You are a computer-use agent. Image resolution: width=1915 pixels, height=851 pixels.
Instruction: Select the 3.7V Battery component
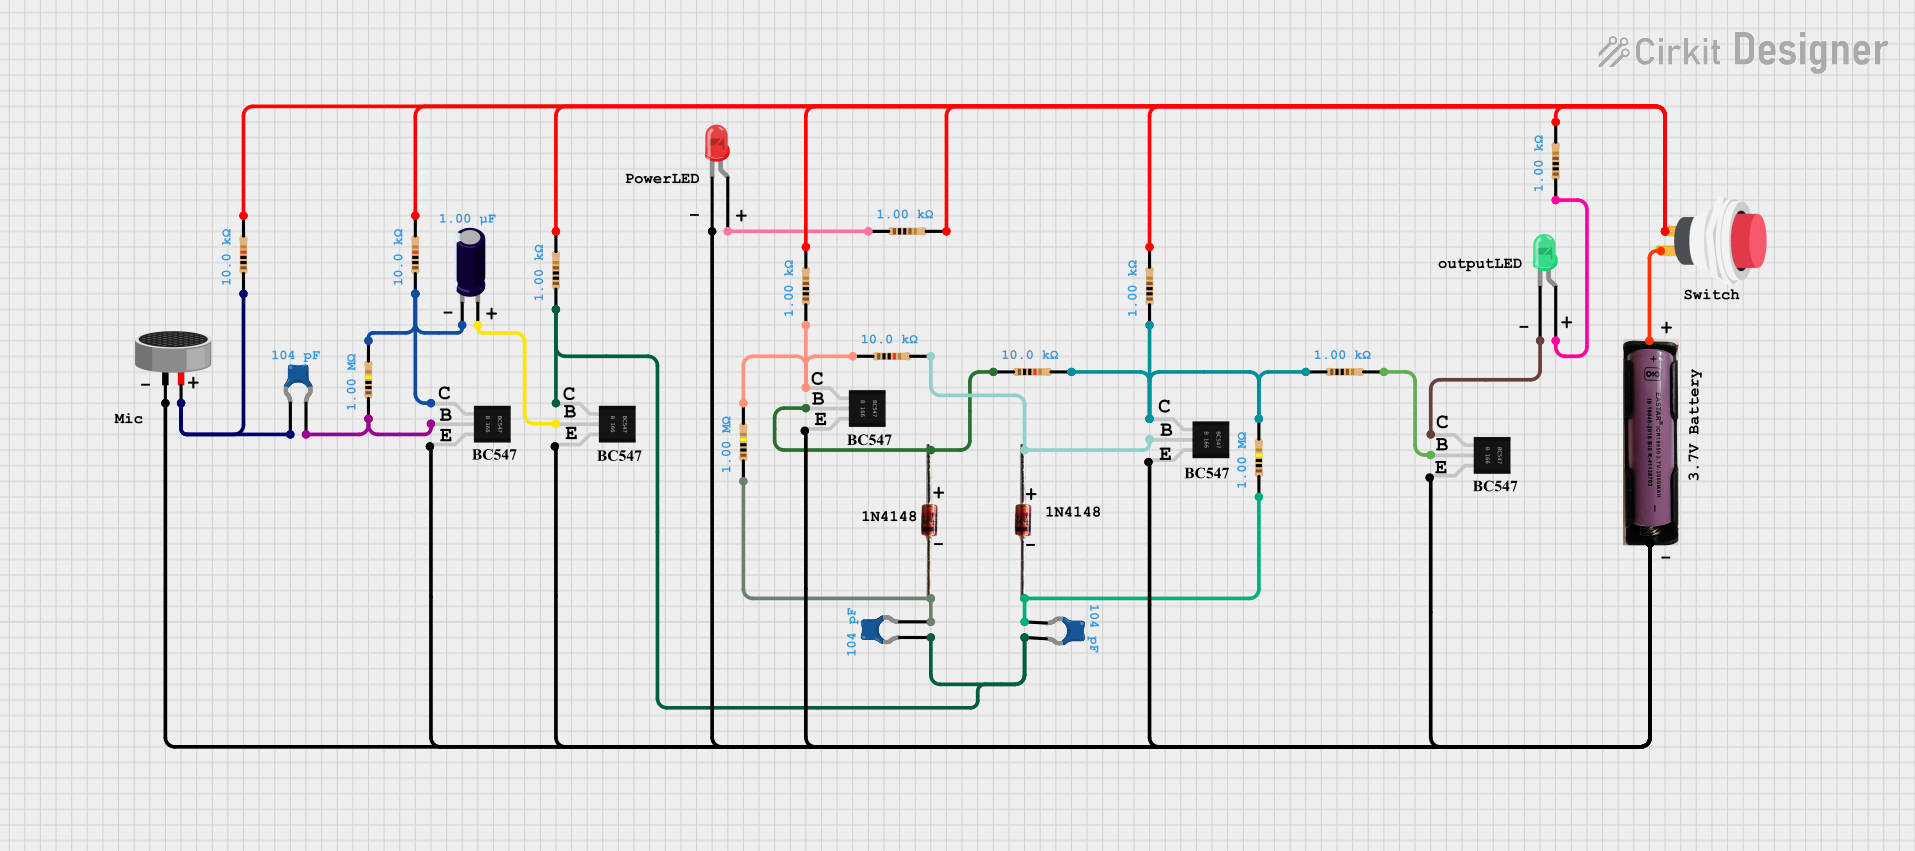pos(1651,443)
